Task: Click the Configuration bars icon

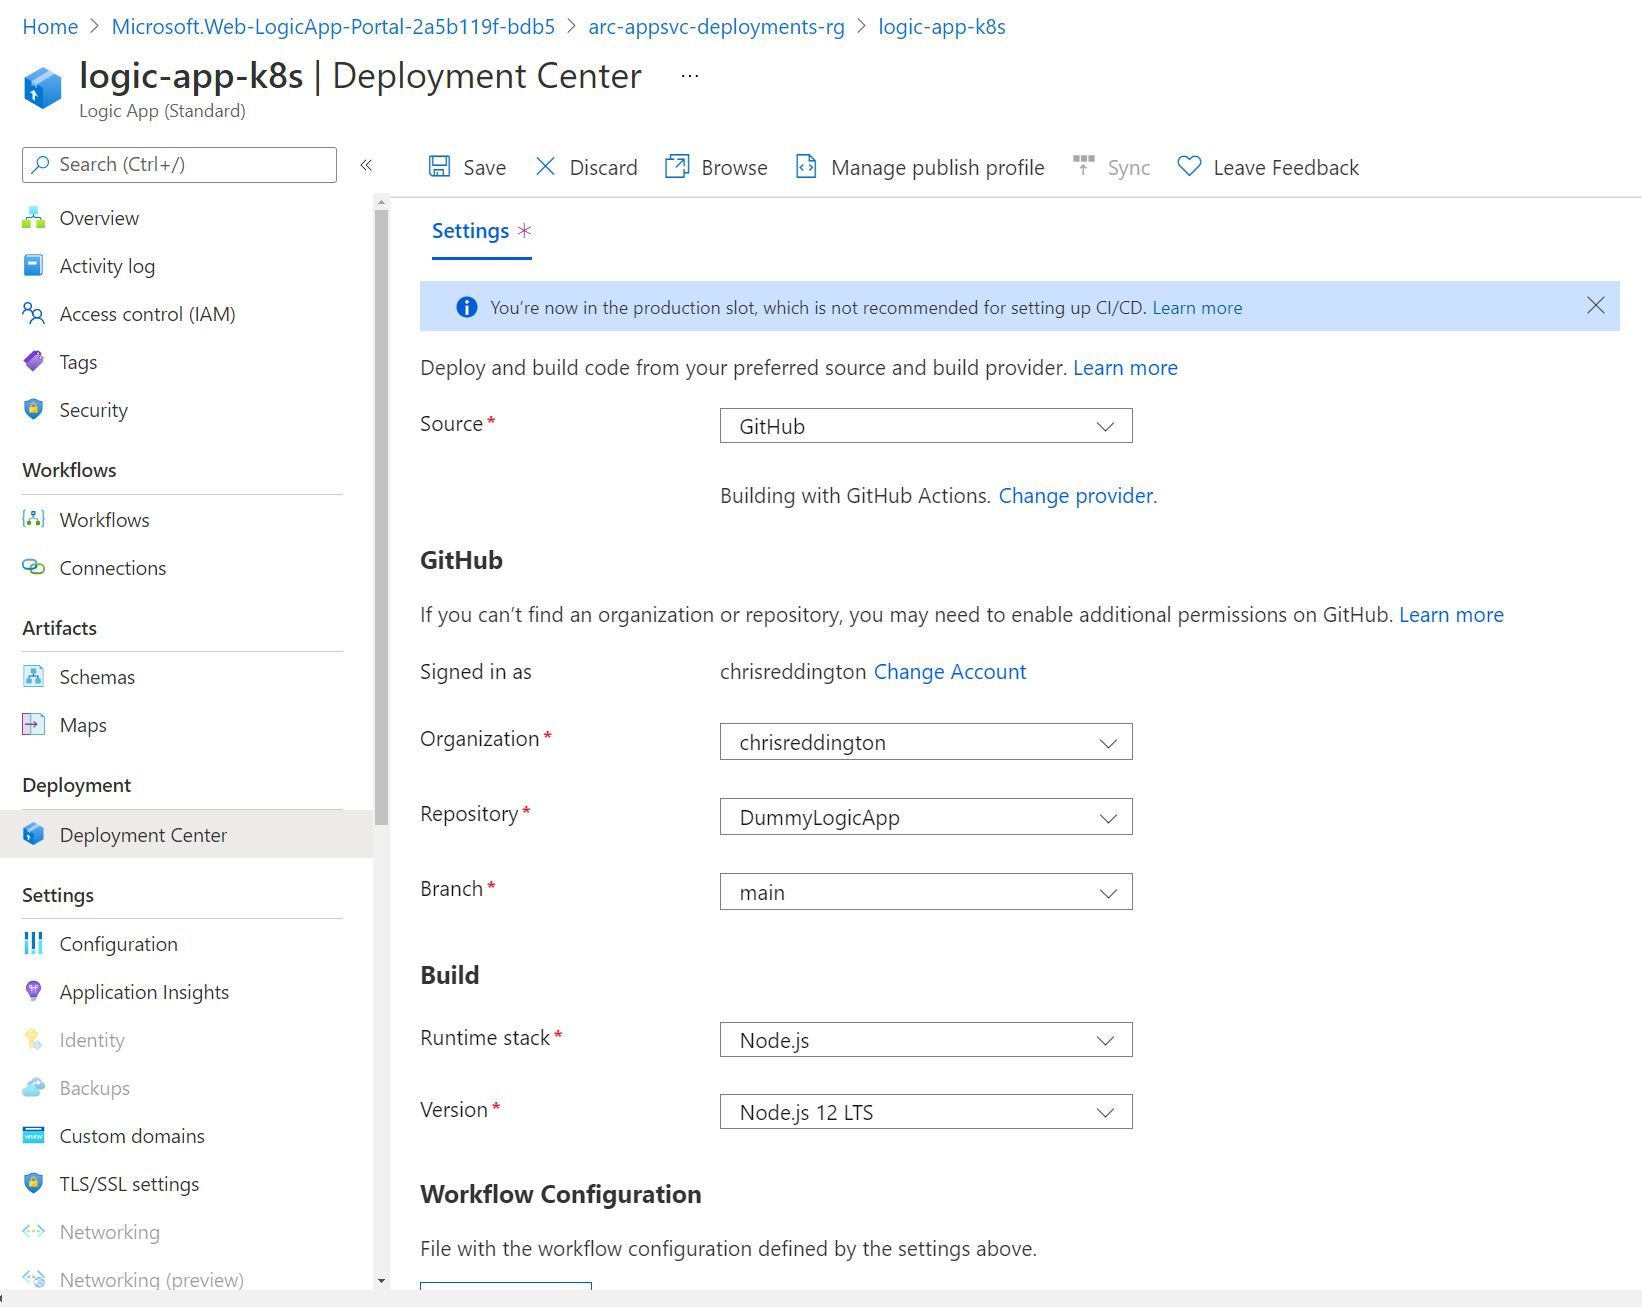Action: click(x=34, y=943)
